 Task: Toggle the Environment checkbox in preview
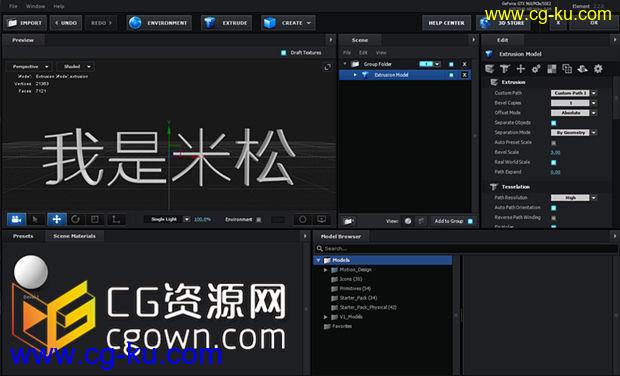pos(259,219)
